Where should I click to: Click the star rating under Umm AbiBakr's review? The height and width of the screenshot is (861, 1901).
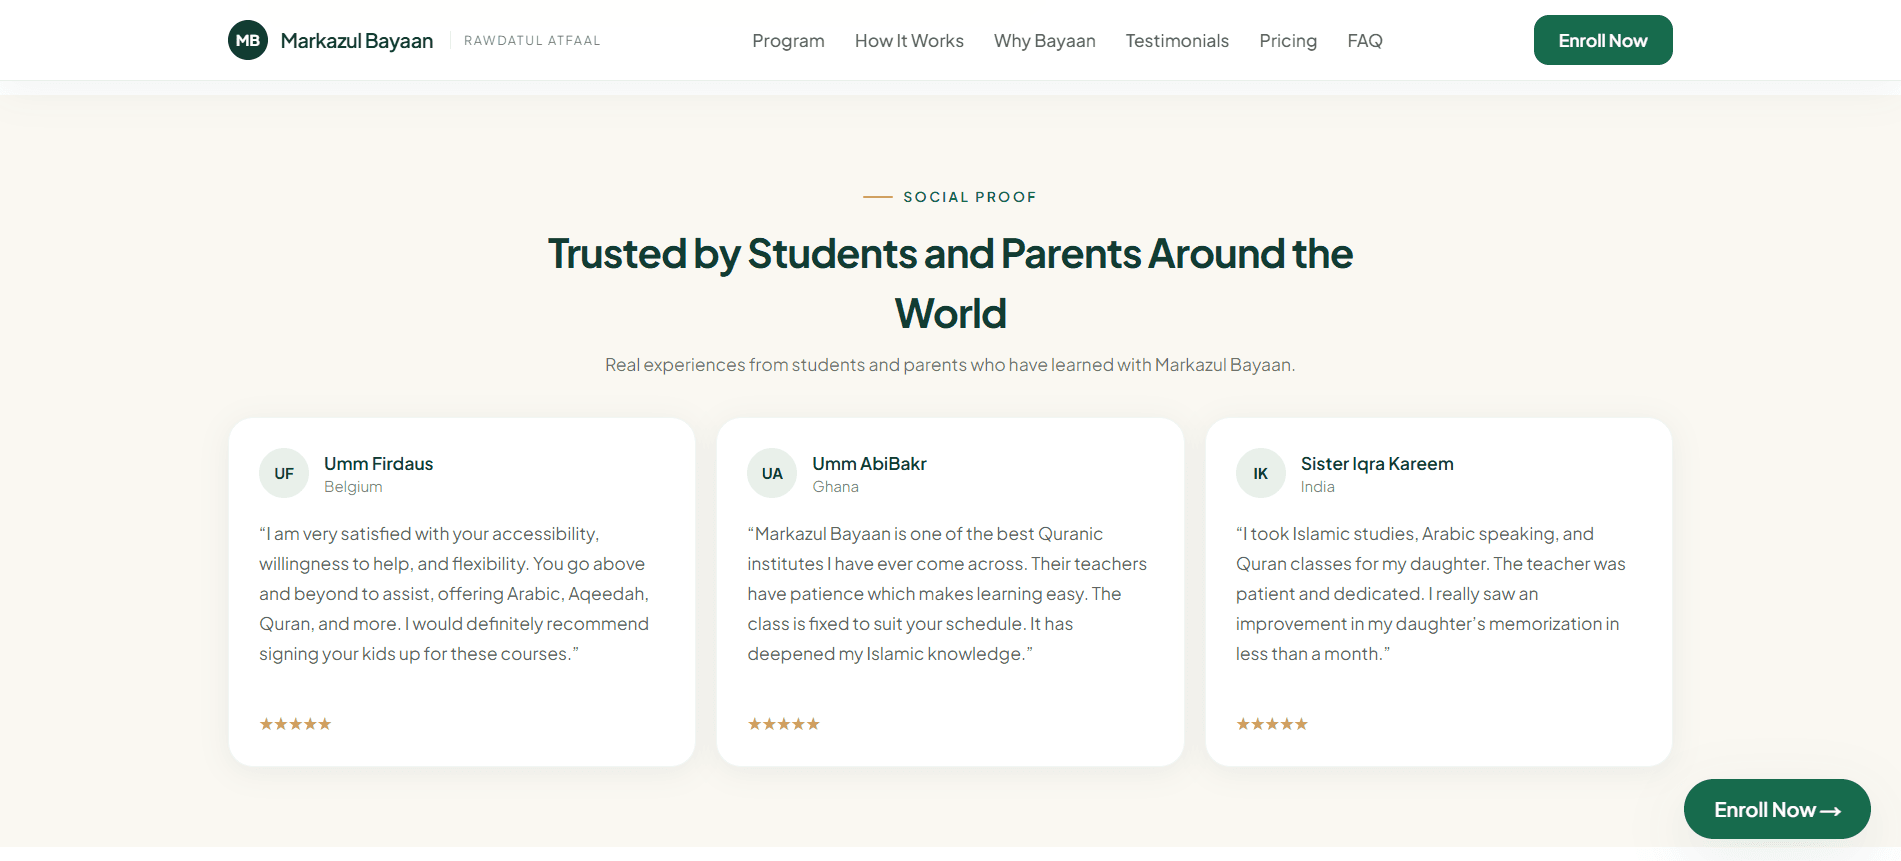pyautogui.click(x=783, y=724)
